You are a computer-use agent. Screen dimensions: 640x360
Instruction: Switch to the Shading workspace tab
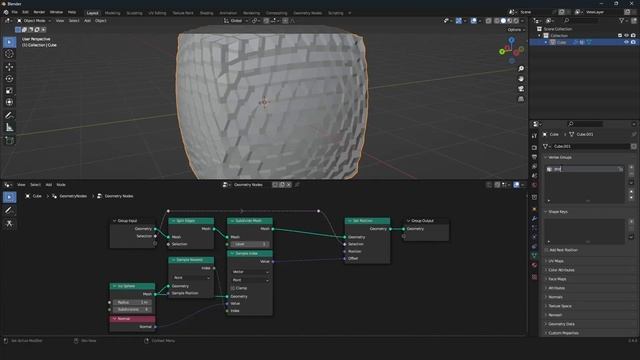tap(207, 13)
